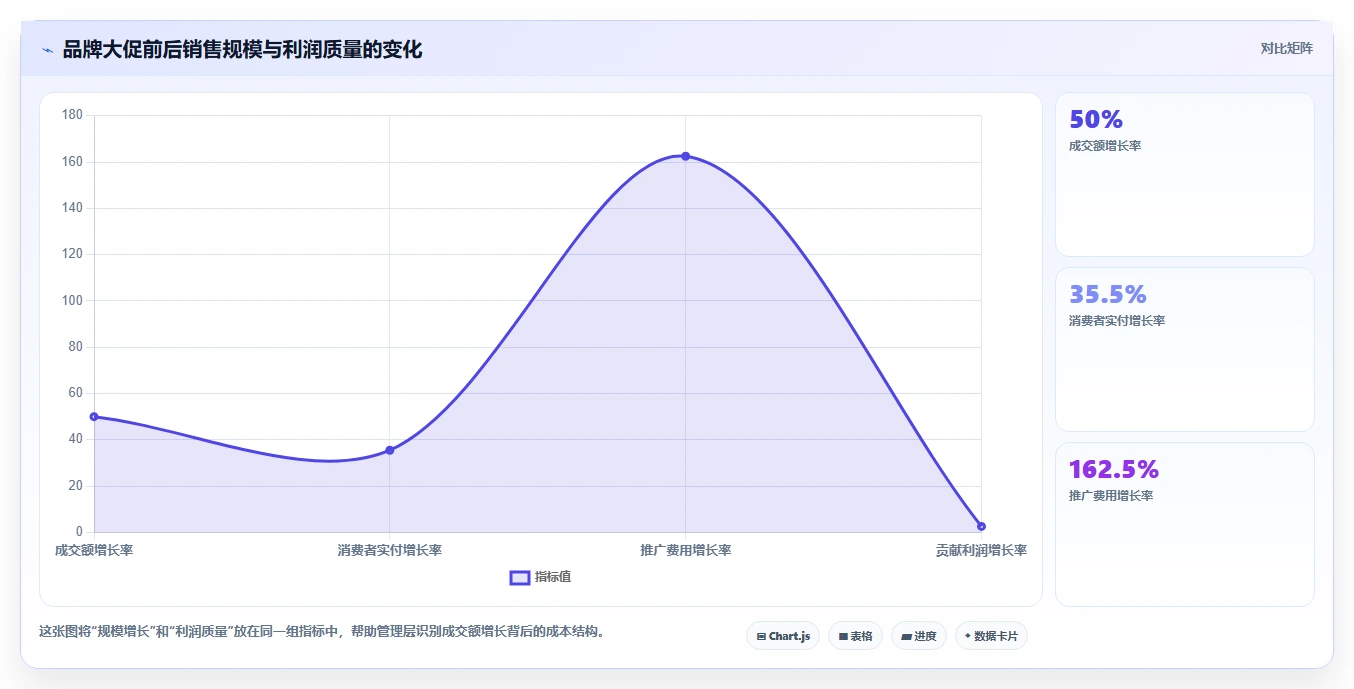Select the Chart.js tag
Viewport: 1354px width, 689px height.
pos(783,636)
